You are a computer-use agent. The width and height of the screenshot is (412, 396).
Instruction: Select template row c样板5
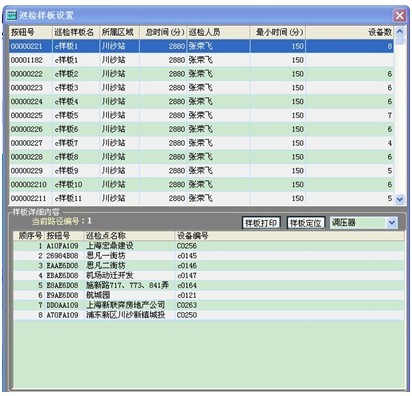pyautogui.click(x=201, y=115)
